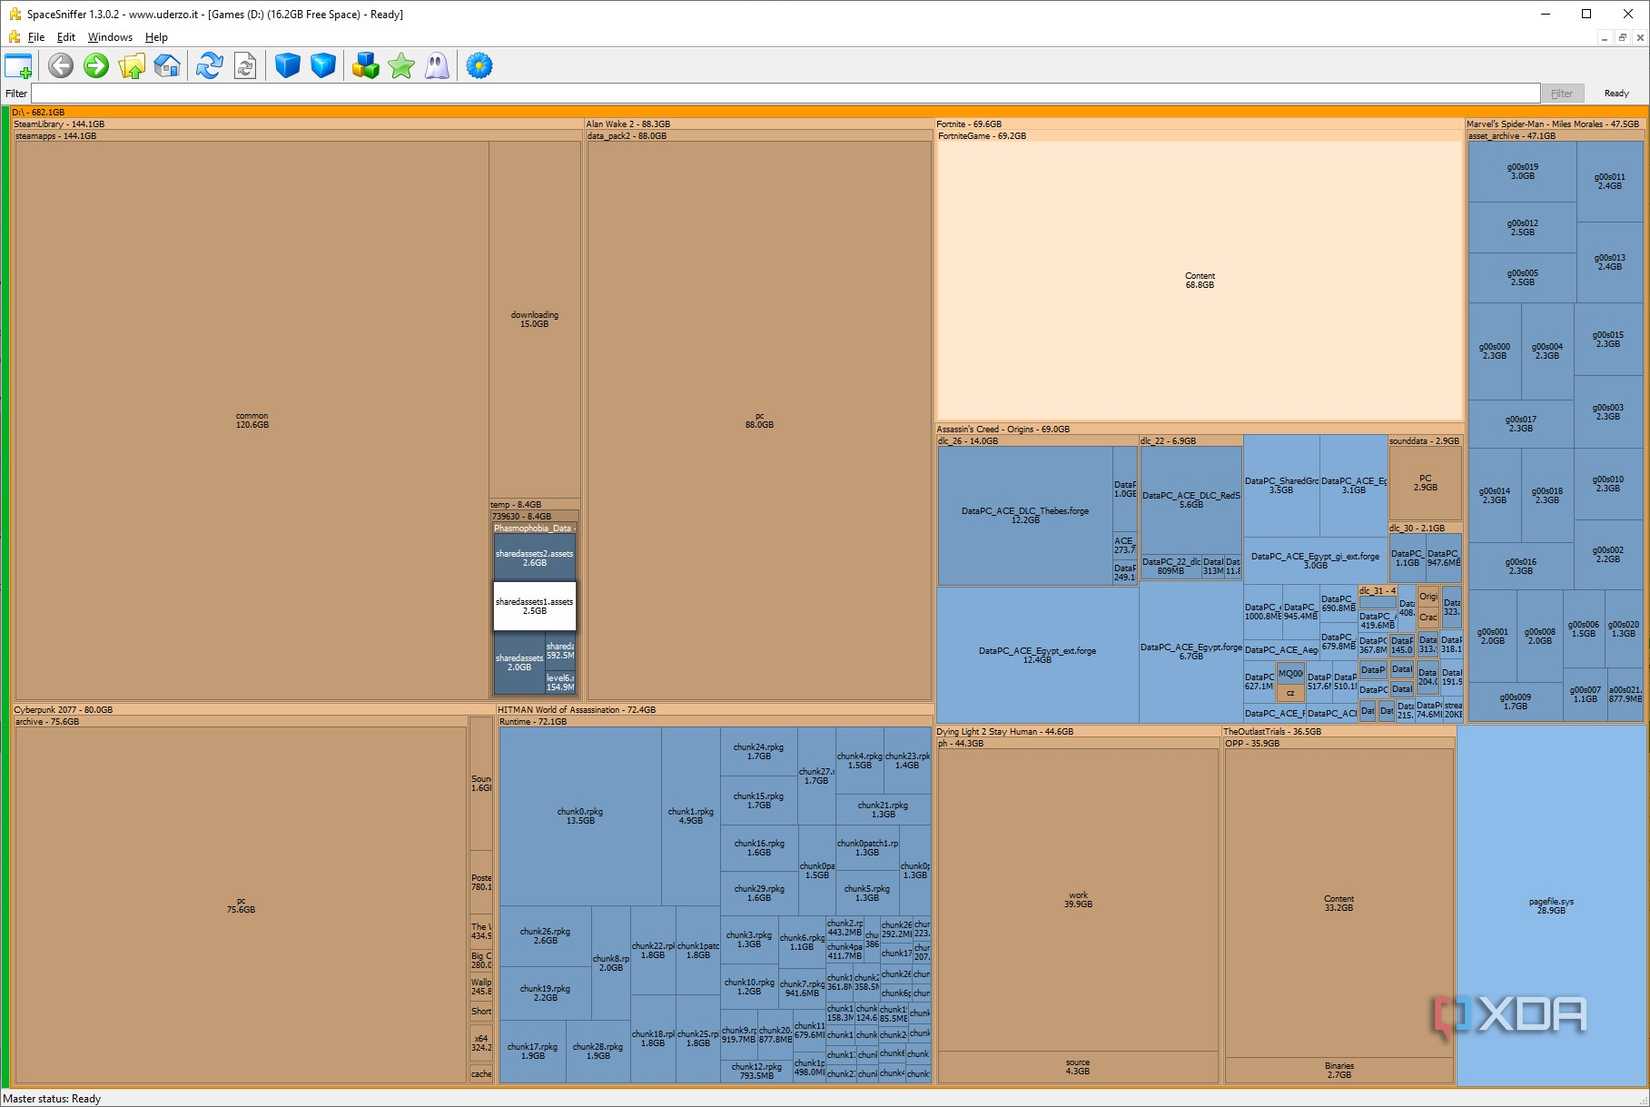Click the rescan document icon in the toolbar
The width and height of the screenshot is (1650, 1107).
[245, 66]
